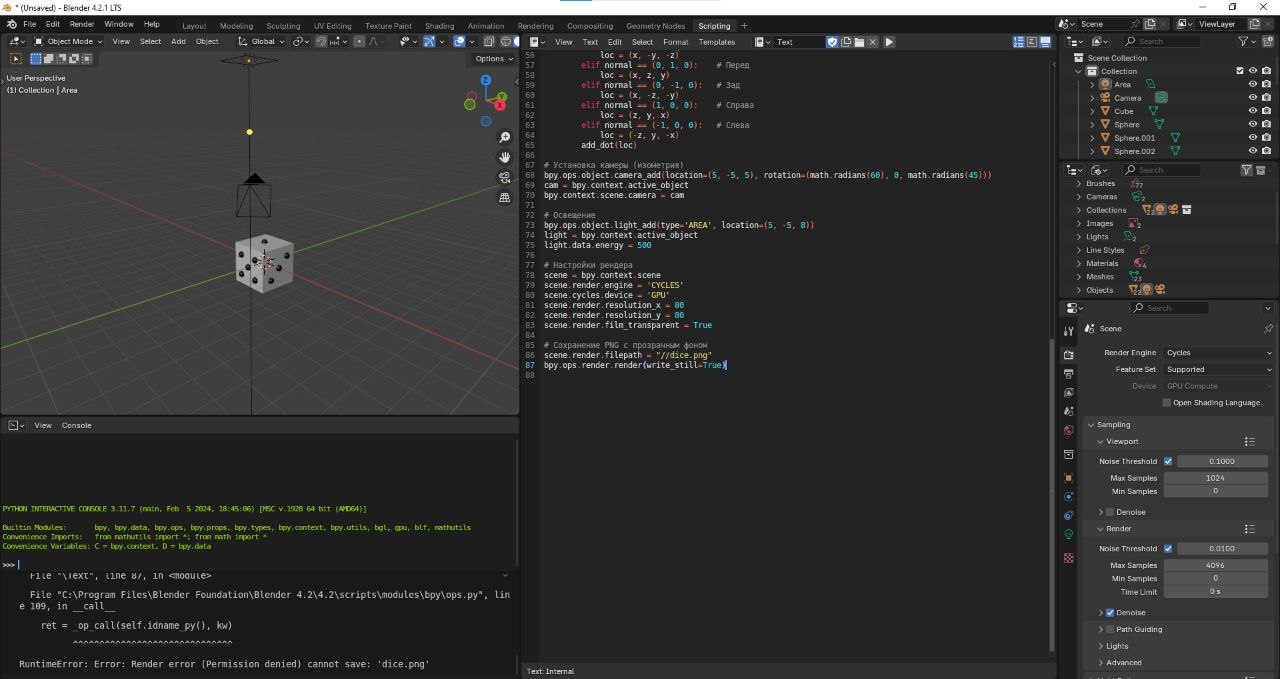This screenshot has height=679, width=1280.
Task: Click the viewport Options button
Action: click(x=493, y=59)
